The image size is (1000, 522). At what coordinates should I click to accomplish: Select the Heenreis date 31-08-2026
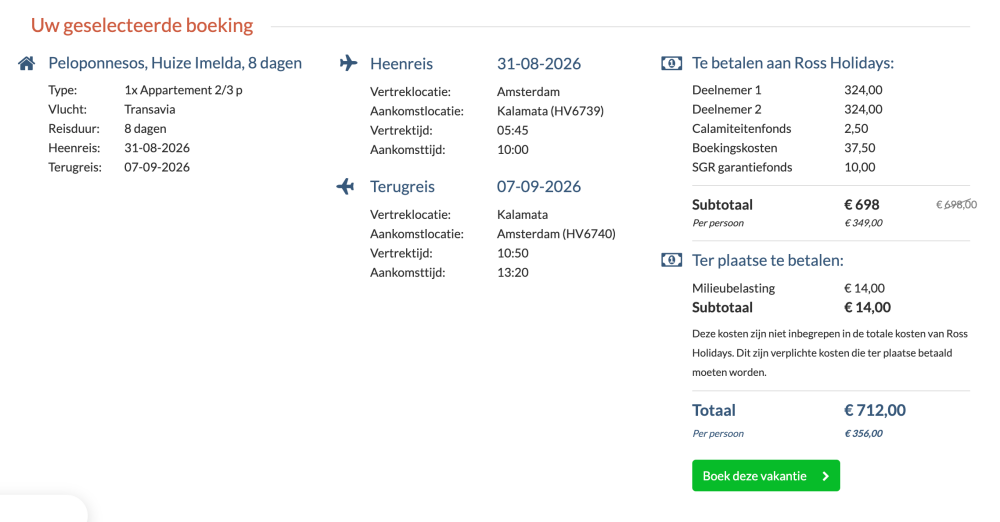pos(539,64)
